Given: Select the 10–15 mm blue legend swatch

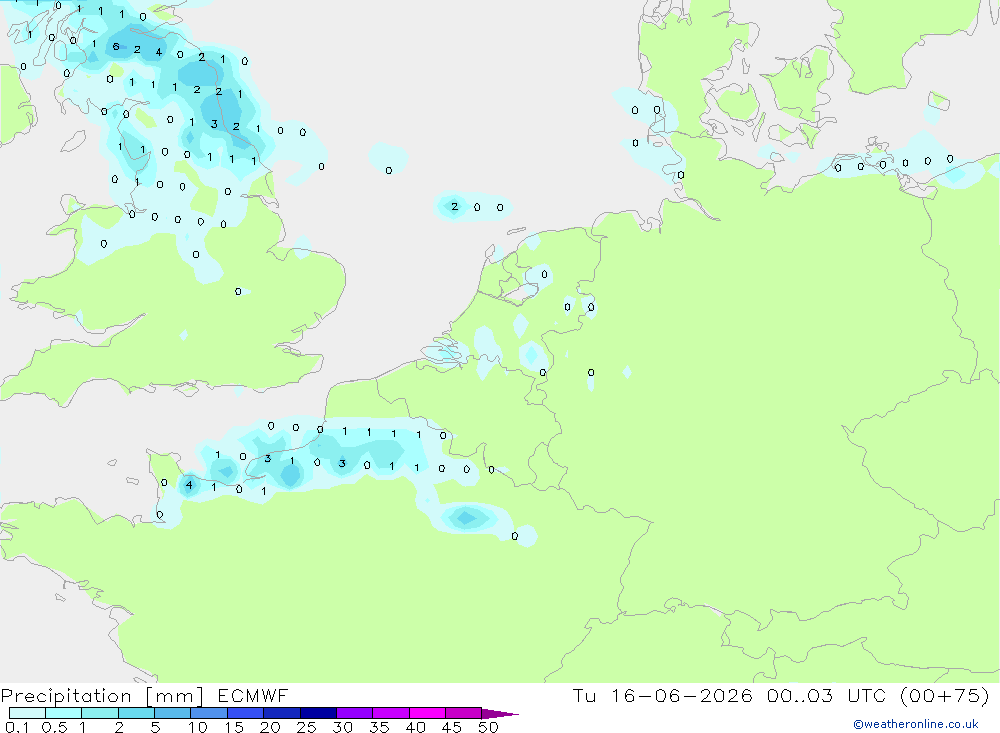Looking at the screenshot, I should coord(209,713).
